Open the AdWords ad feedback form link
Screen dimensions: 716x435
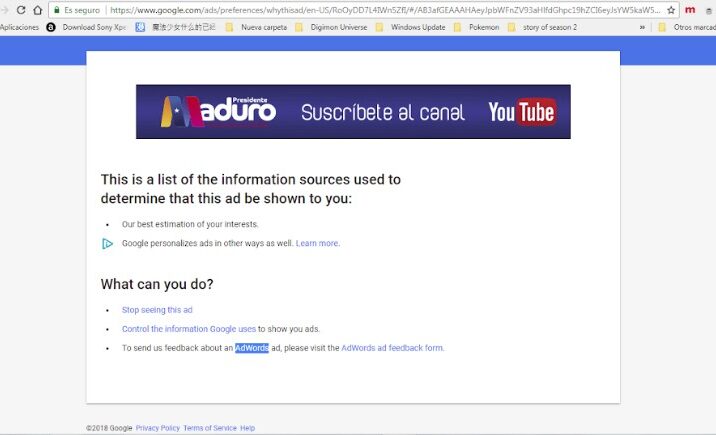point(392,348)
